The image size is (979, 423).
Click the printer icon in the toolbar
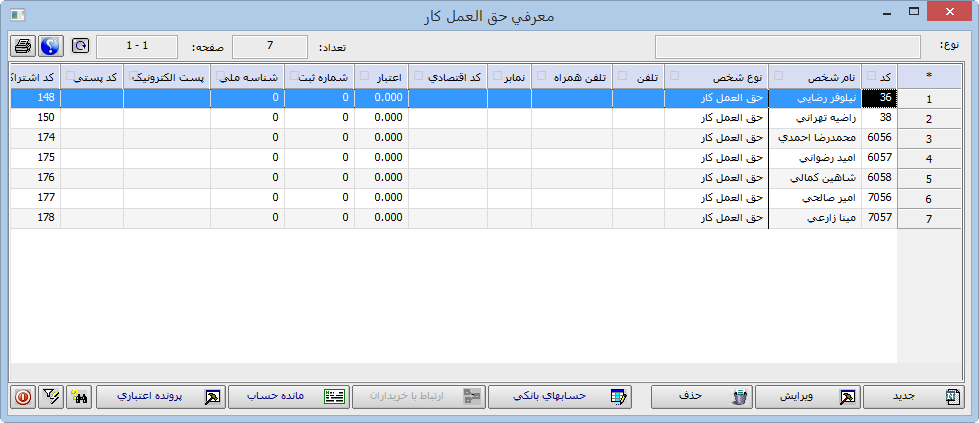click(23, 46)
